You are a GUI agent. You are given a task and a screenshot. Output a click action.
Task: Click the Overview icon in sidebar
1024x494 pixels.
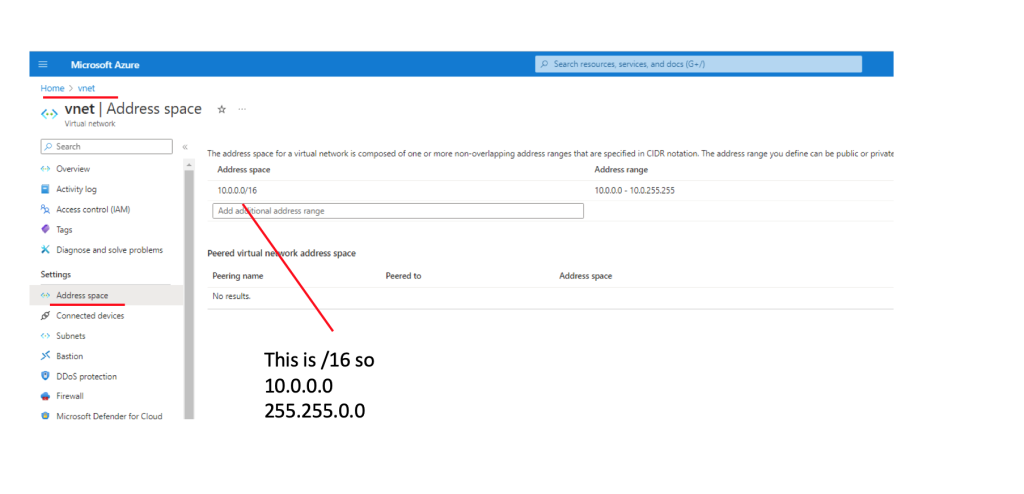click(45, 169)
